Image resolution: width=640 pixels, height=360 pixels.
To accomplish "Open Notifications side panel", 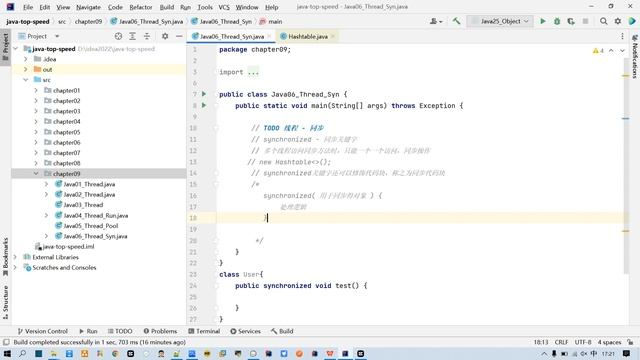I will 635,57.
